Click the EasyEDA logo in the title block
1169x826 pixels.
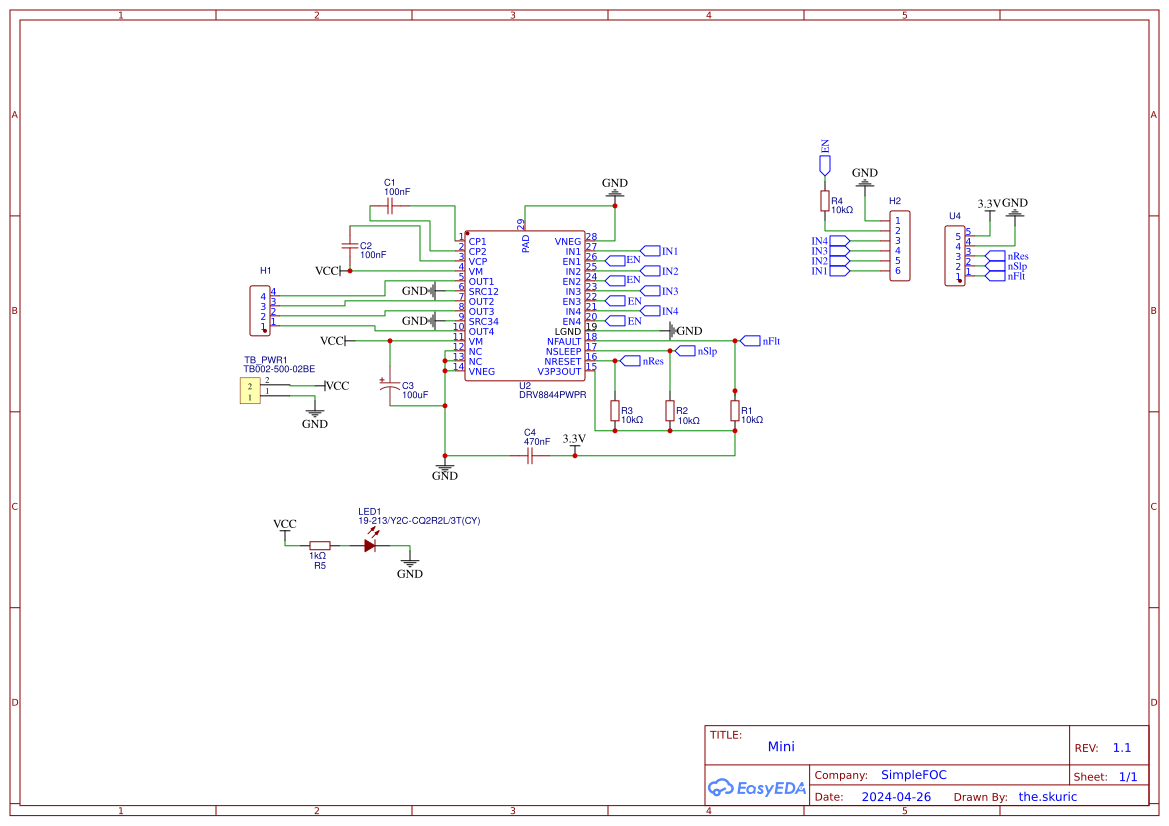tap(757, 788)
